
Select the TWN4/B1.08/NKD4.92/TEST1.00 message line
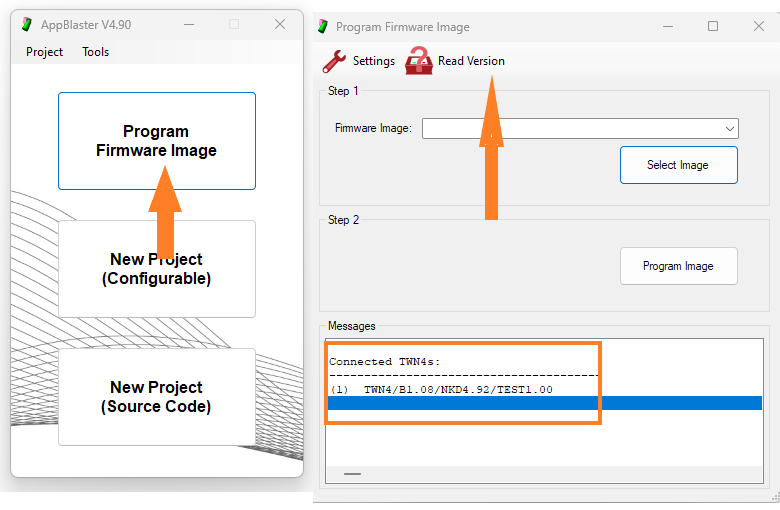click(x=458, y=390)
